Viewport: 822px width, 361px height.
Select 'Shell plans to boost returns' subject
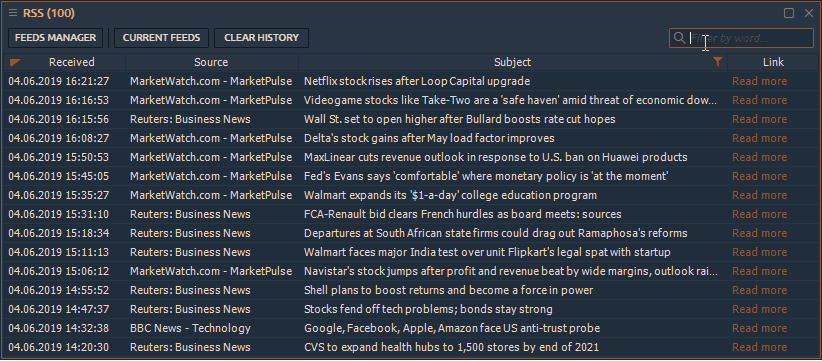[449, 290]
